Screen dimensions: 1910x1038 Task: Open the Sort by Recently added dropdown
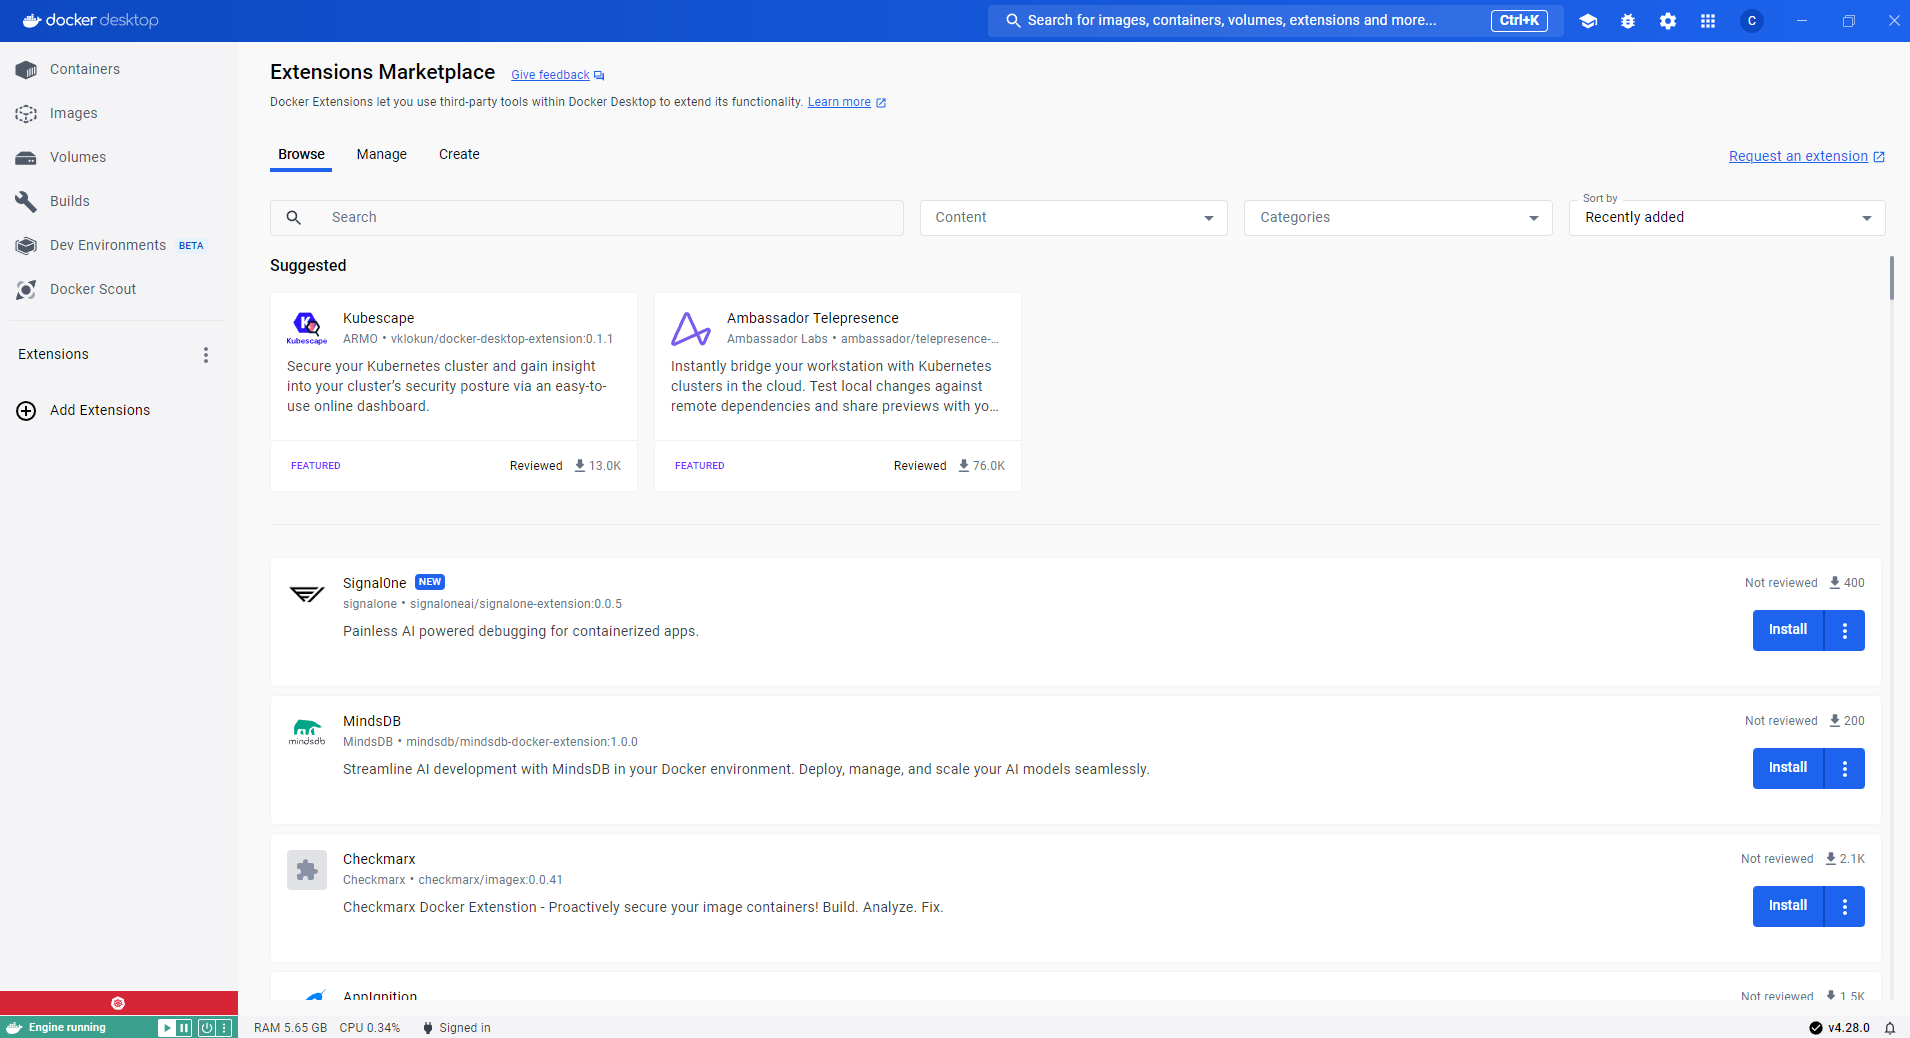1727,218
